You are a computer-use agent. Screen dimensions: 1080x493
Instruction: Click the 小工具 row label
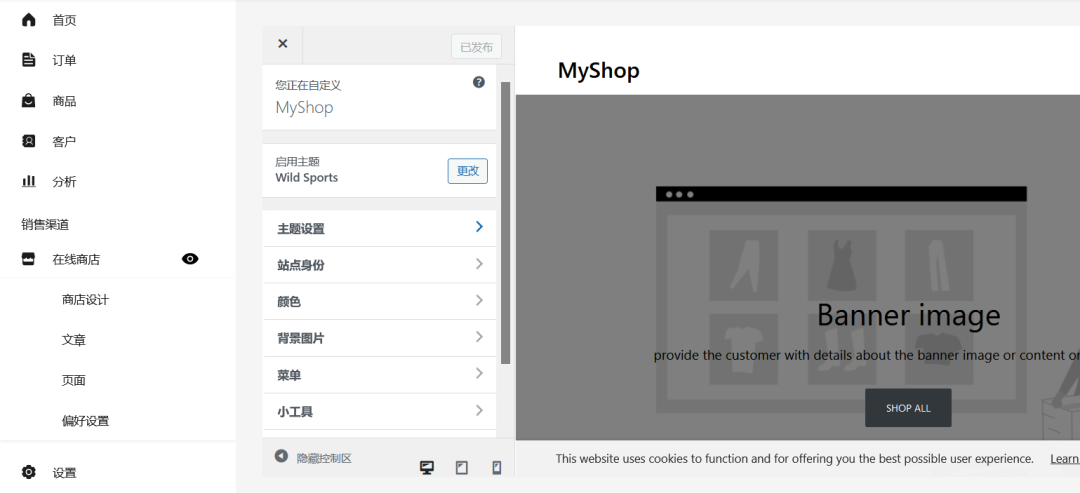(295, 412)
